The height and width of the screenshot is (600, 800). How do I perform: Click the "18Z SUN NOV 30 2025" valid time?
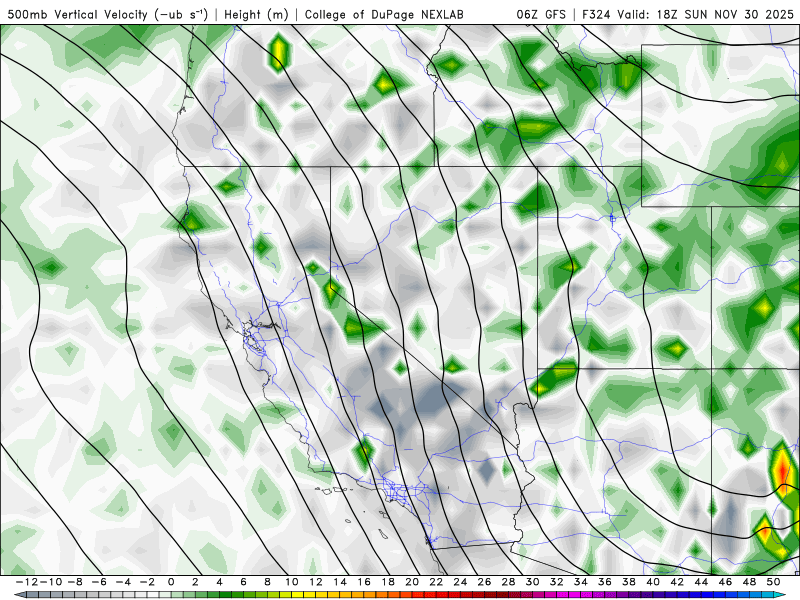click(x=726, y=14)
